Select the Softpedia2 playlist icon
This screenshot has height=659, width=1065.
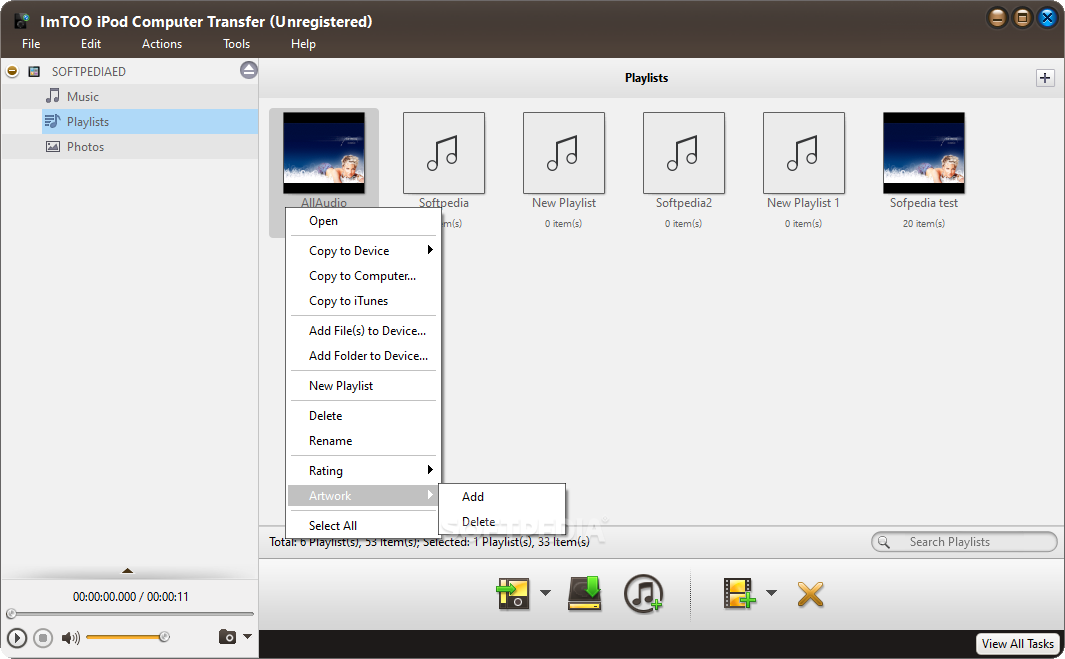(684, 153)
